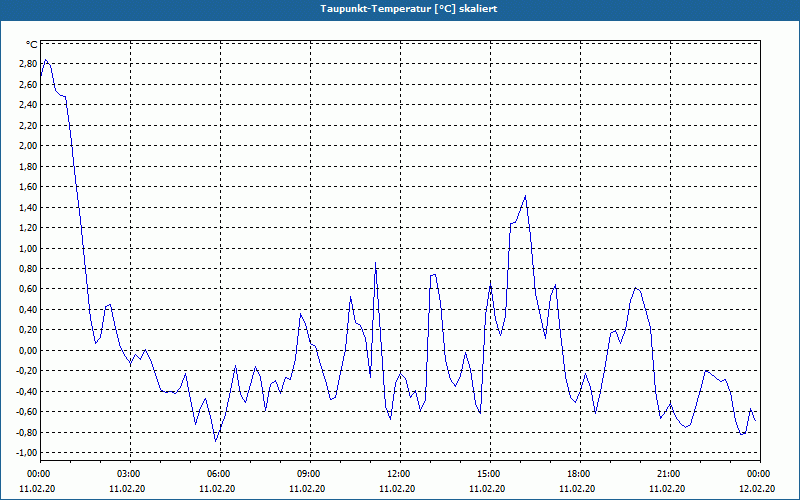The width and height of the screenshot is (800, 500).
Task: Select the '1,00' y-axis value
Action: [29, 248]
